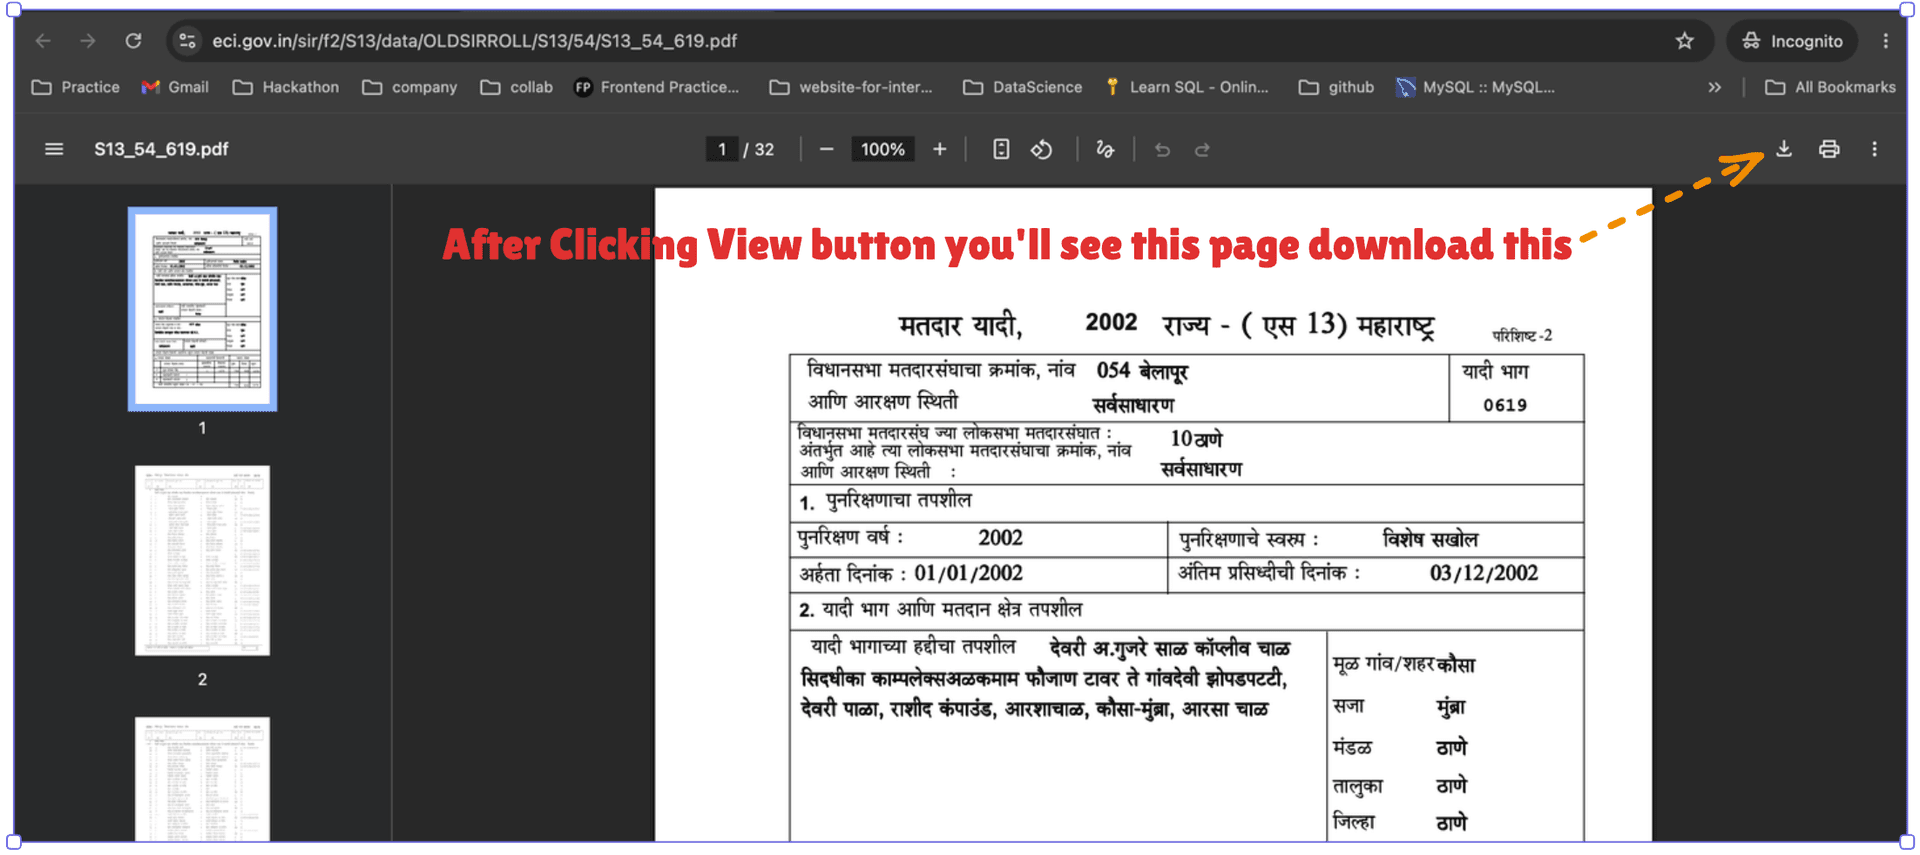
Task: Open PDF viewer more actions menu
Action: [1875, 149]
